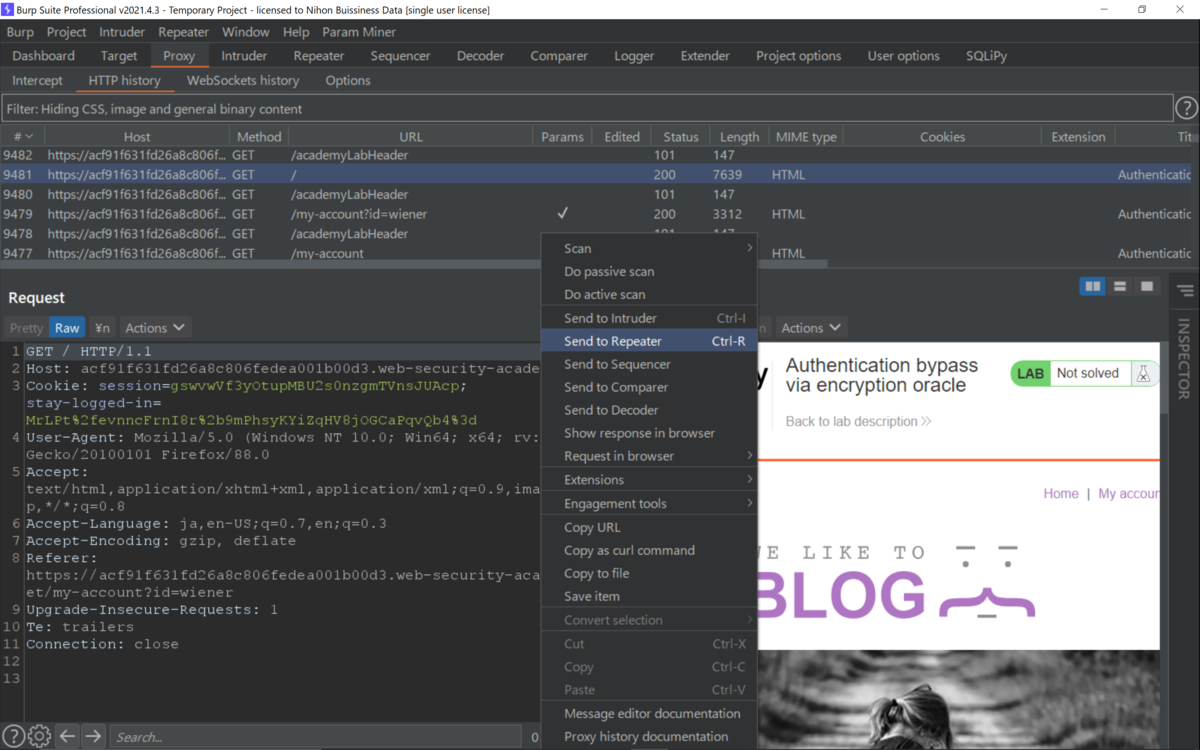Switch to the Dashboard tab
Screen dimensions: 1200x750
(44, 56)
